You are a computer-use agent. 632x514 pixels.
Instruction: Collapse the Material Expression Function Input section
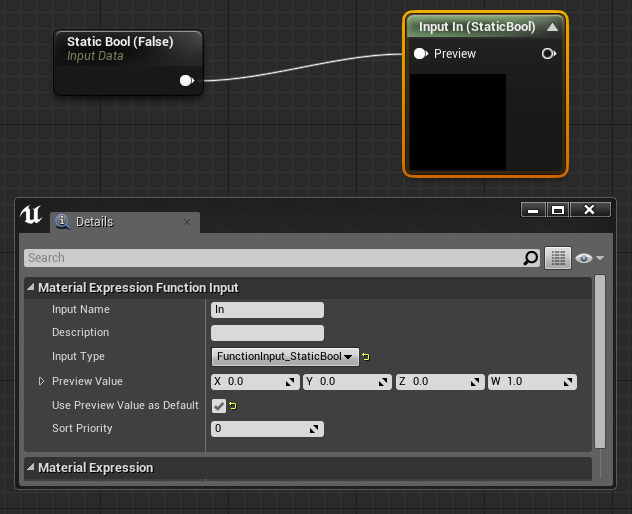click(x=30, y=288)
